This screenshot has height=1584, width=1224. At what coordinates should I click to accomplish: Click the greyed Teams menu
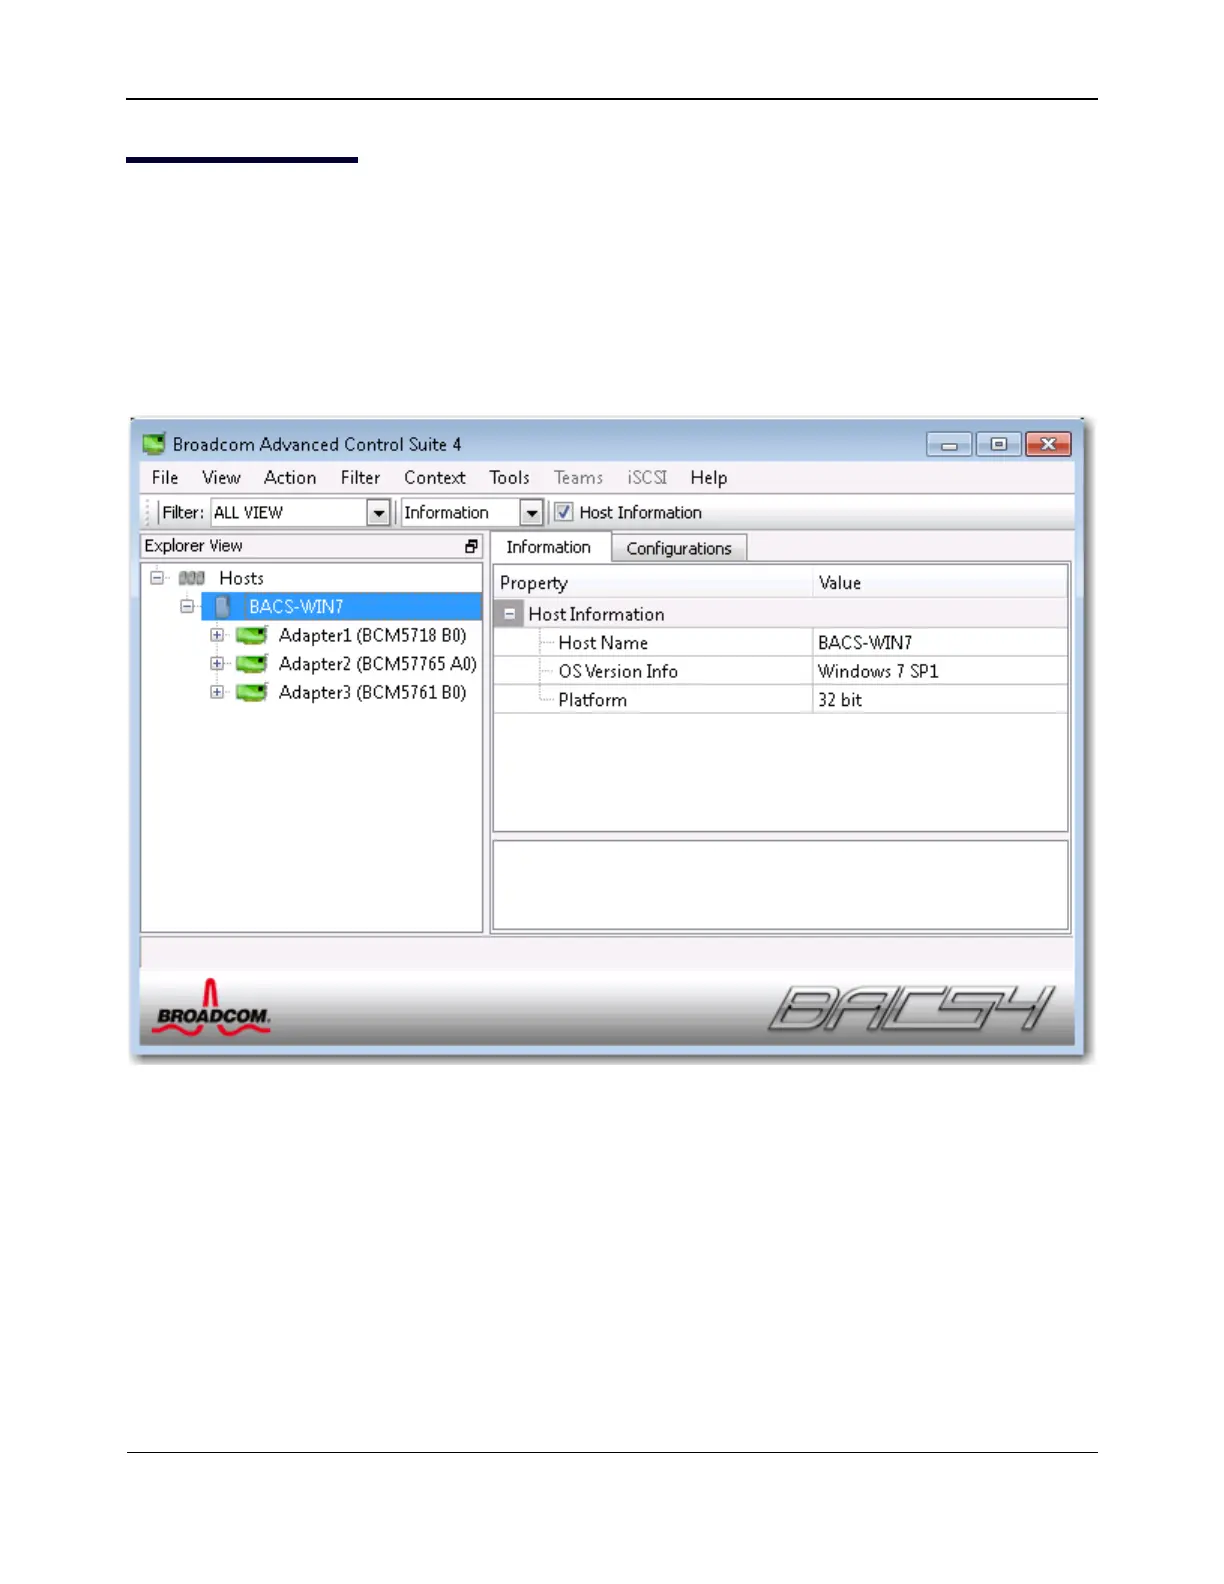coord(579,478)
